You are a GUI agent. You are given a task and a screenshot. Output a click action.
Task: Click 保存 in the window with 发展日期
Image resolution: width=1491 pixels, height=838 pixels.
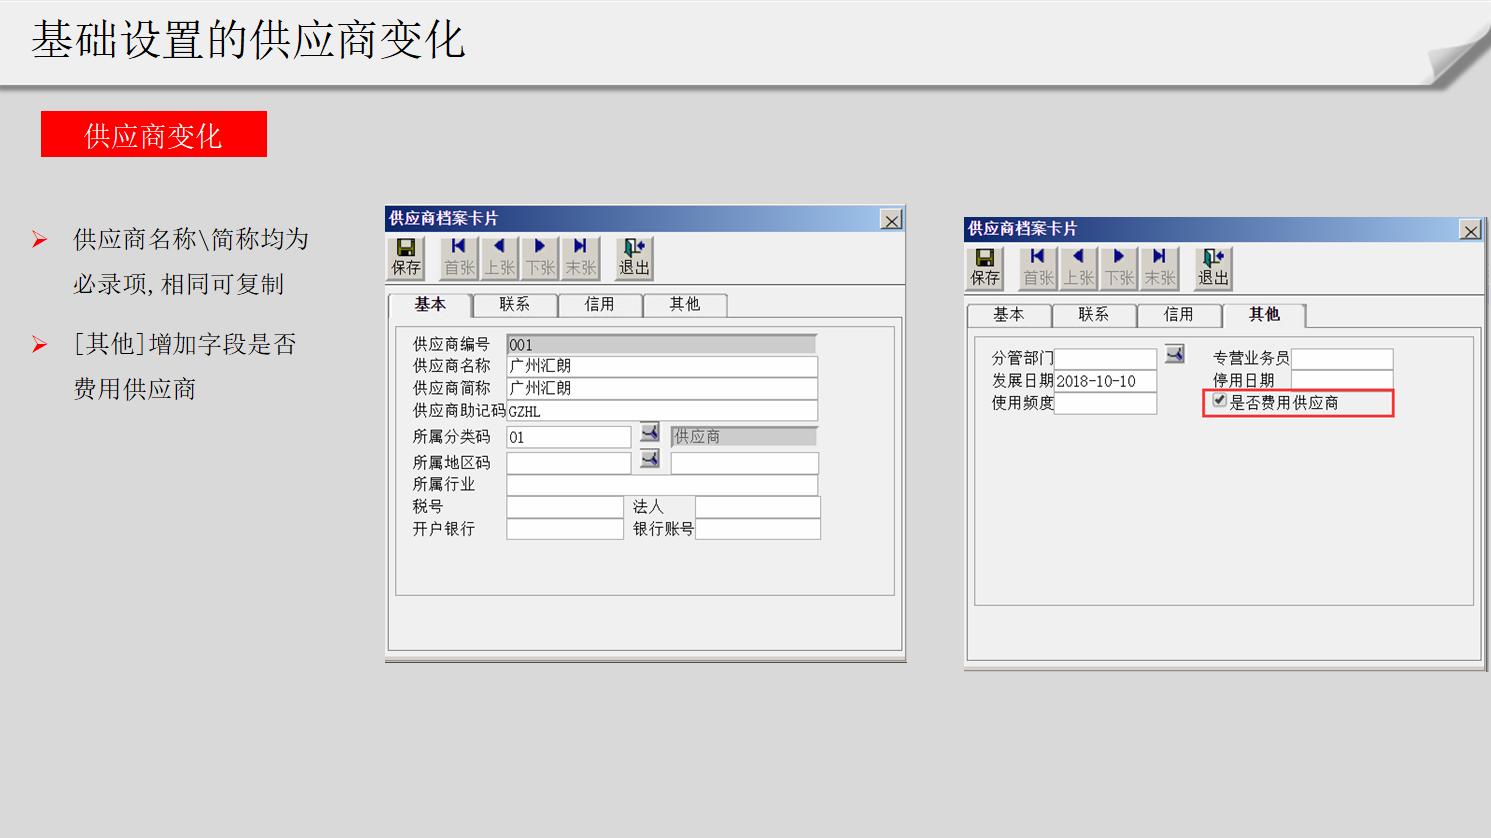point(985,267)
